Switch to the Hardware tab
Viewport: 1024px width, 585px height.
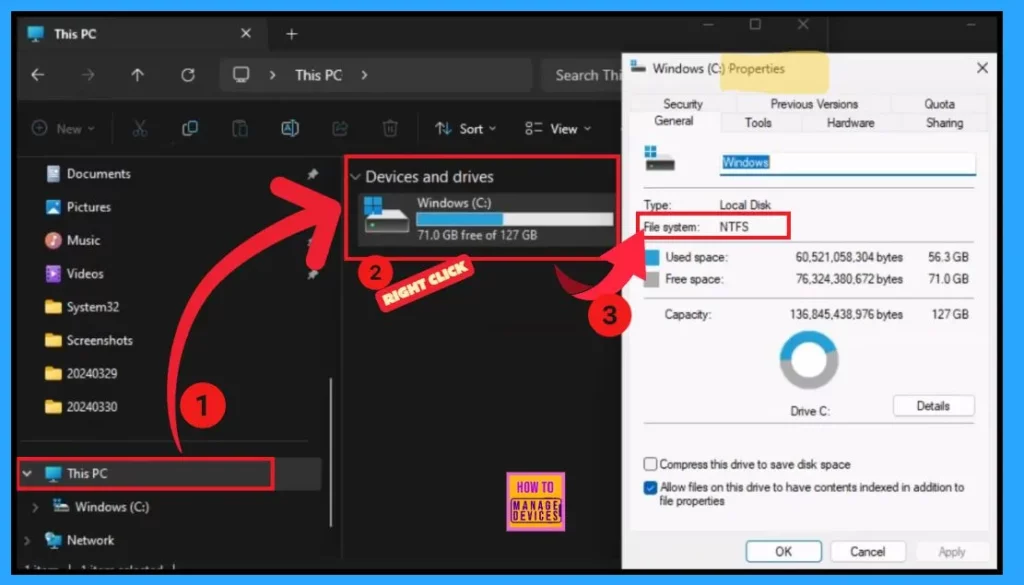point(850,123)
